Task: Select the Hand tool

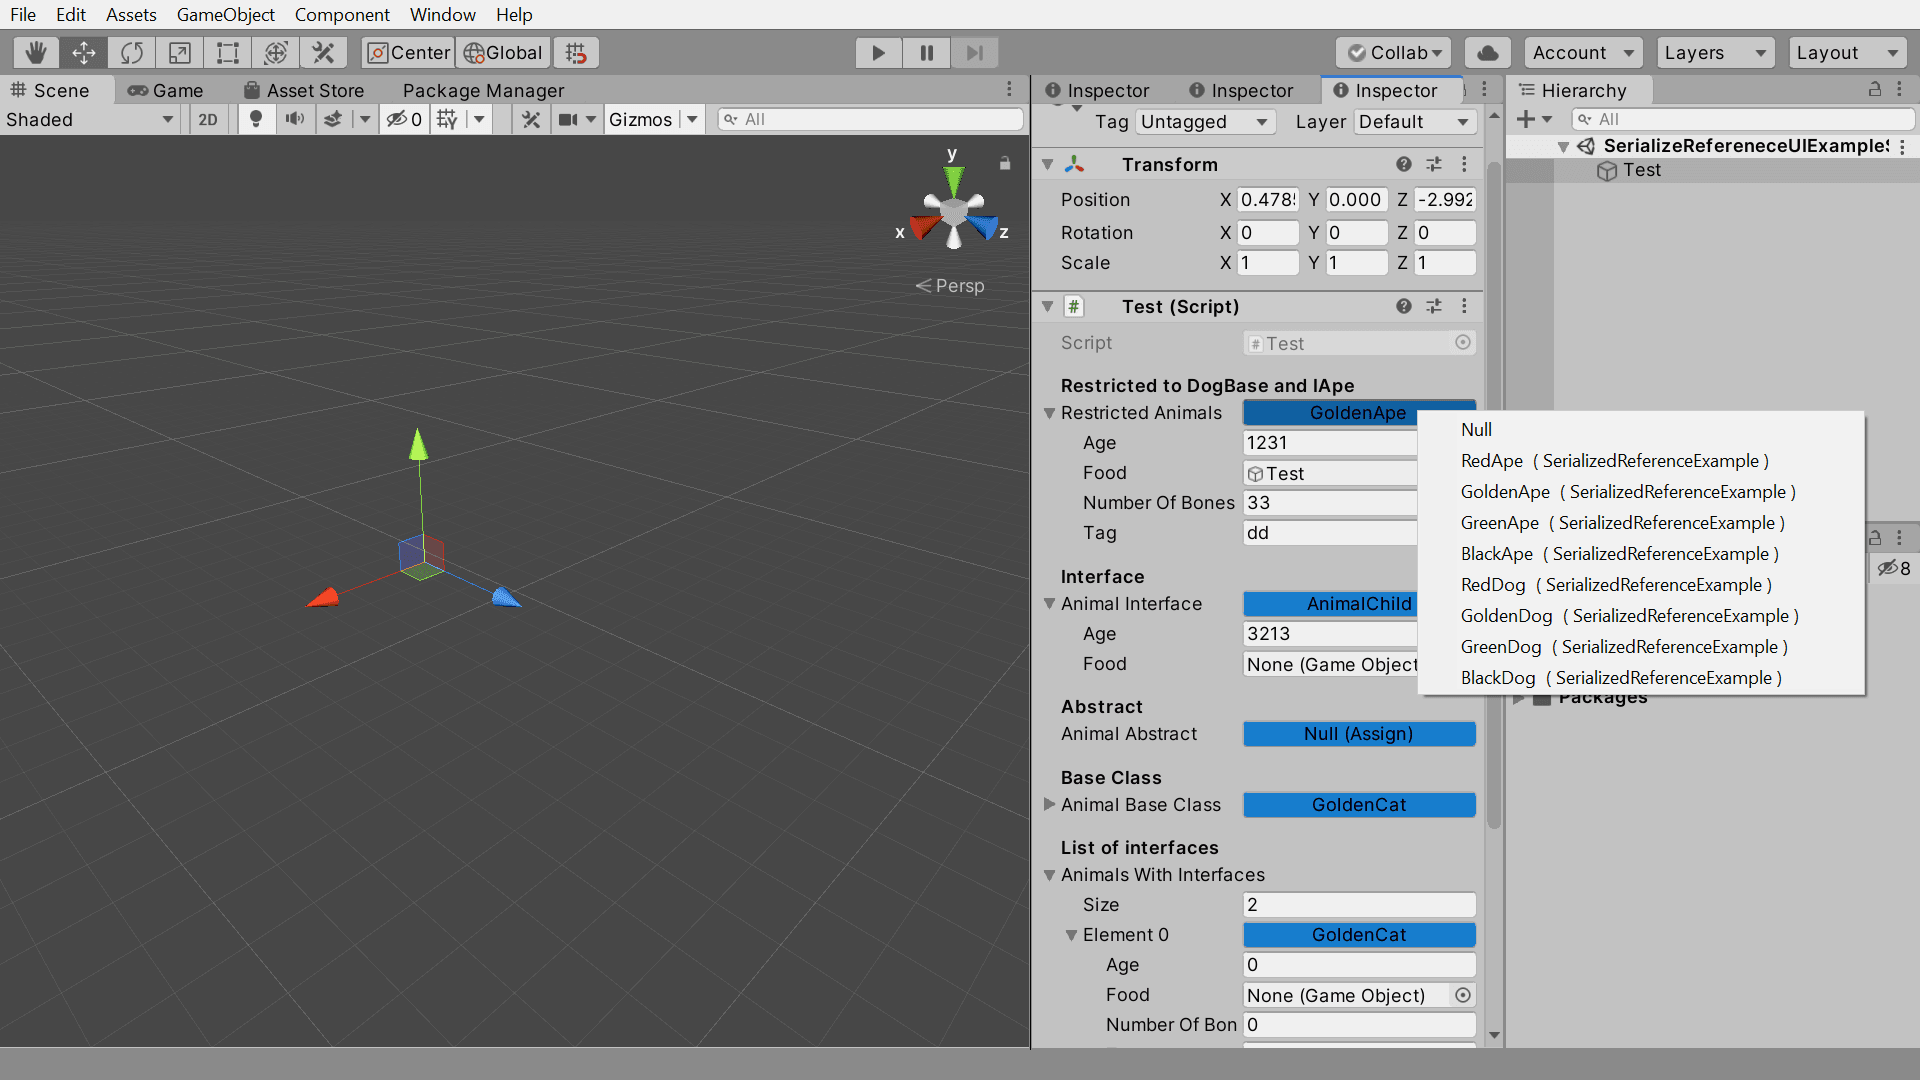Action: pos(36,53)
